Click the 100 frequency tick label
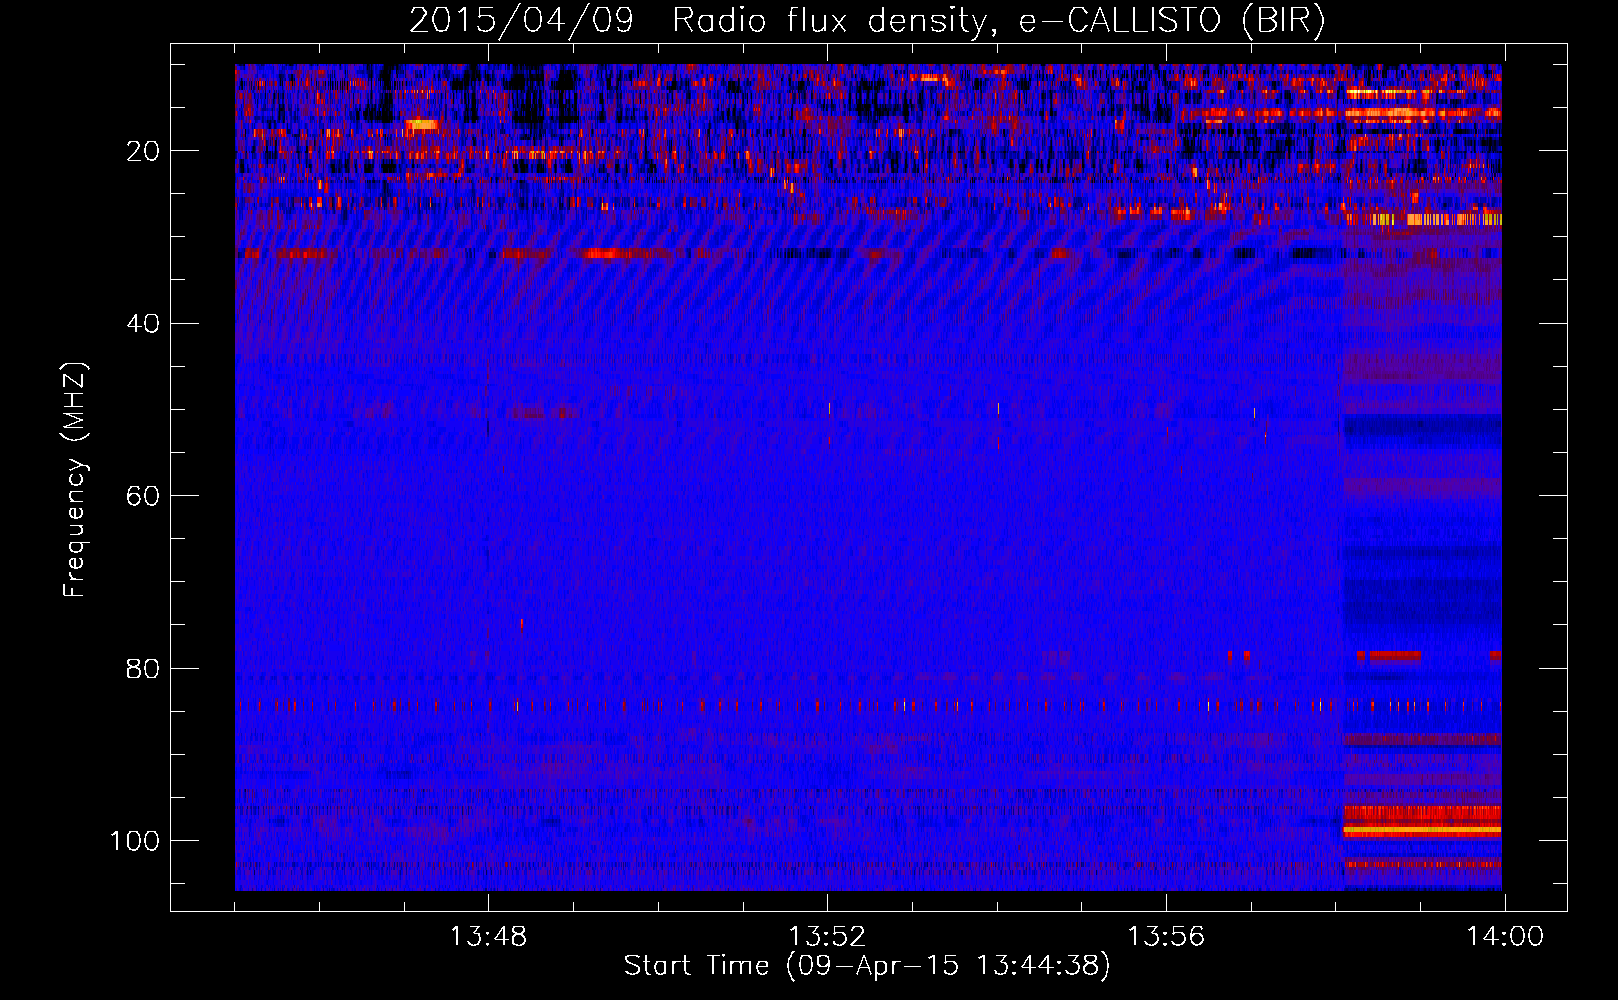The width and height of the screenshot is (1618, 1000). (135, 841)
